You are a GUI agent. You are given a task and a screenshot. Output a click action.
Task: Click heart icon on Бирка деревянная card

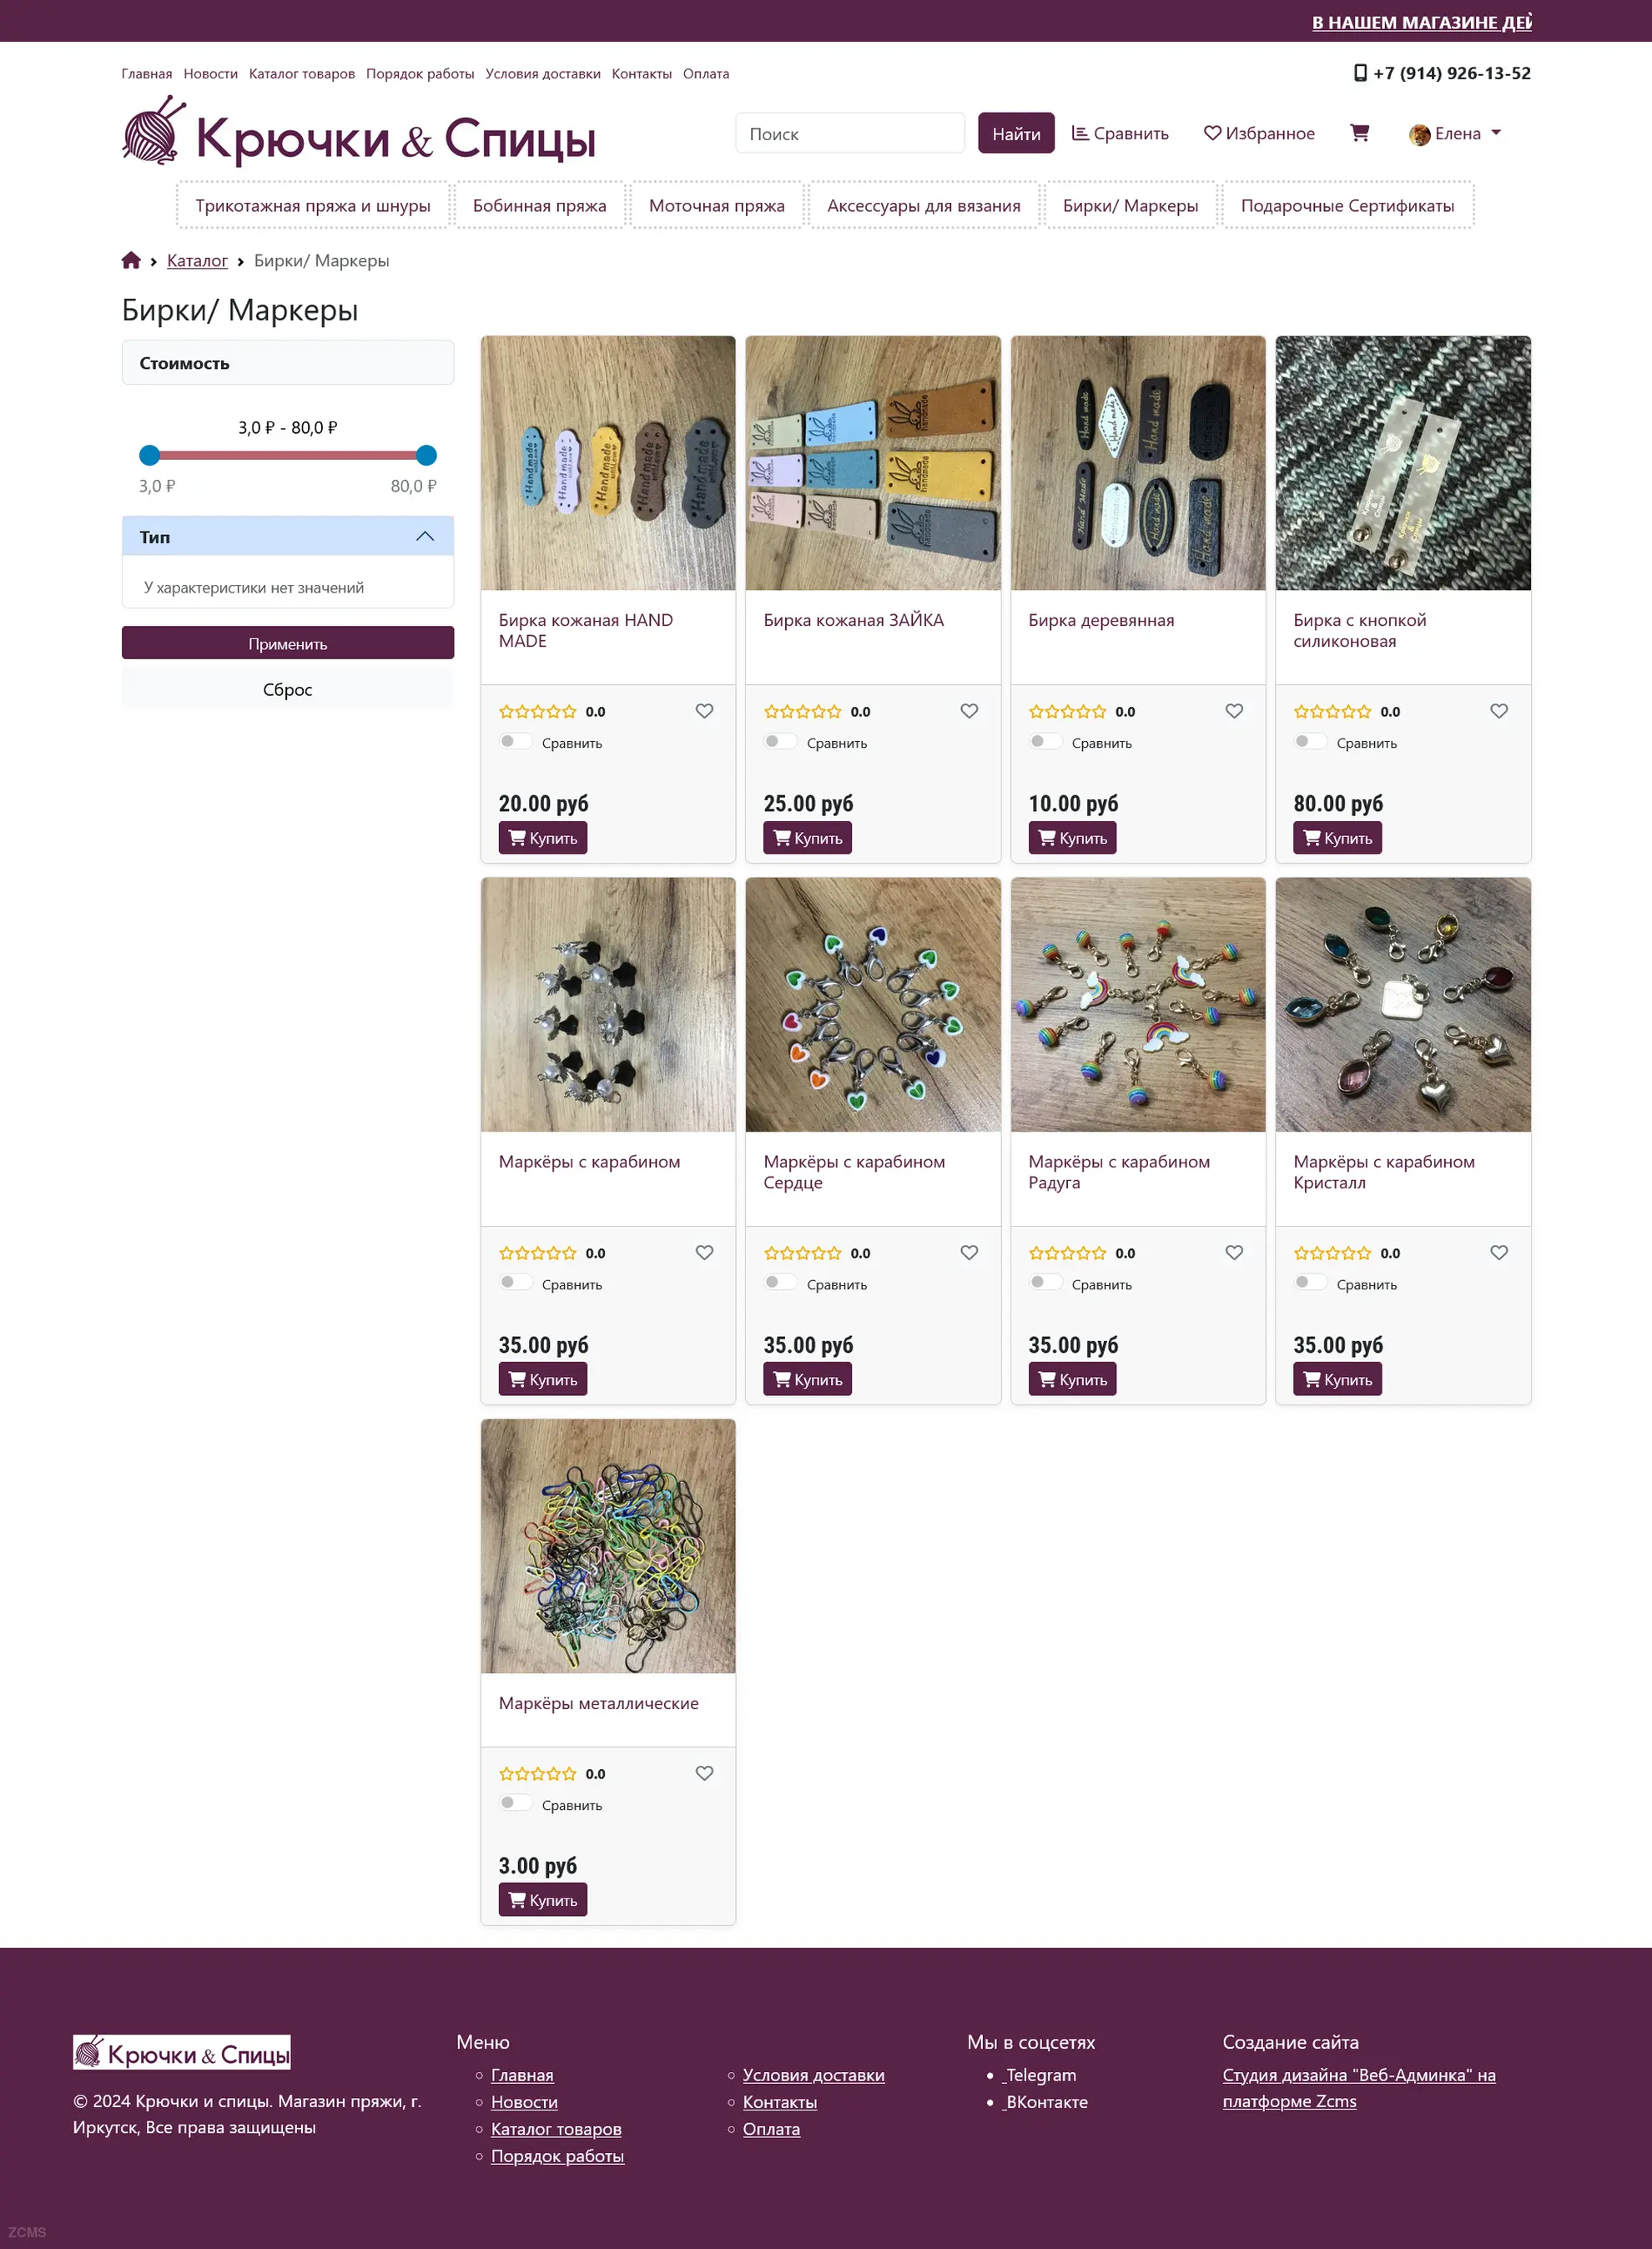1234,711
